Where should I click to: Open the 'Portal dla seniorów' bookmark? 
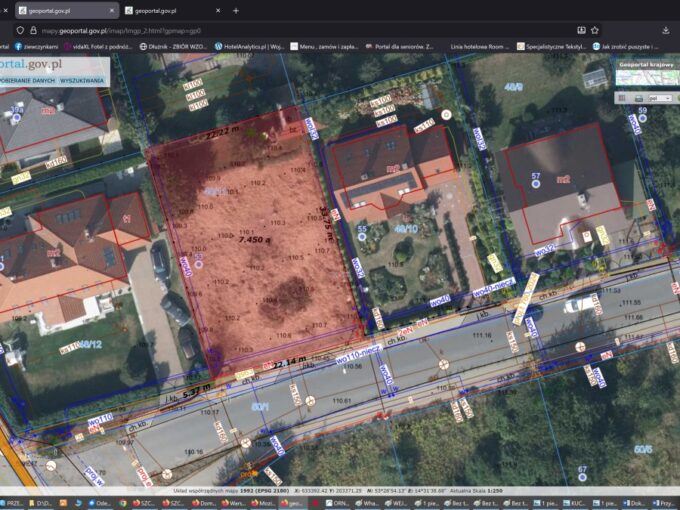400,46
